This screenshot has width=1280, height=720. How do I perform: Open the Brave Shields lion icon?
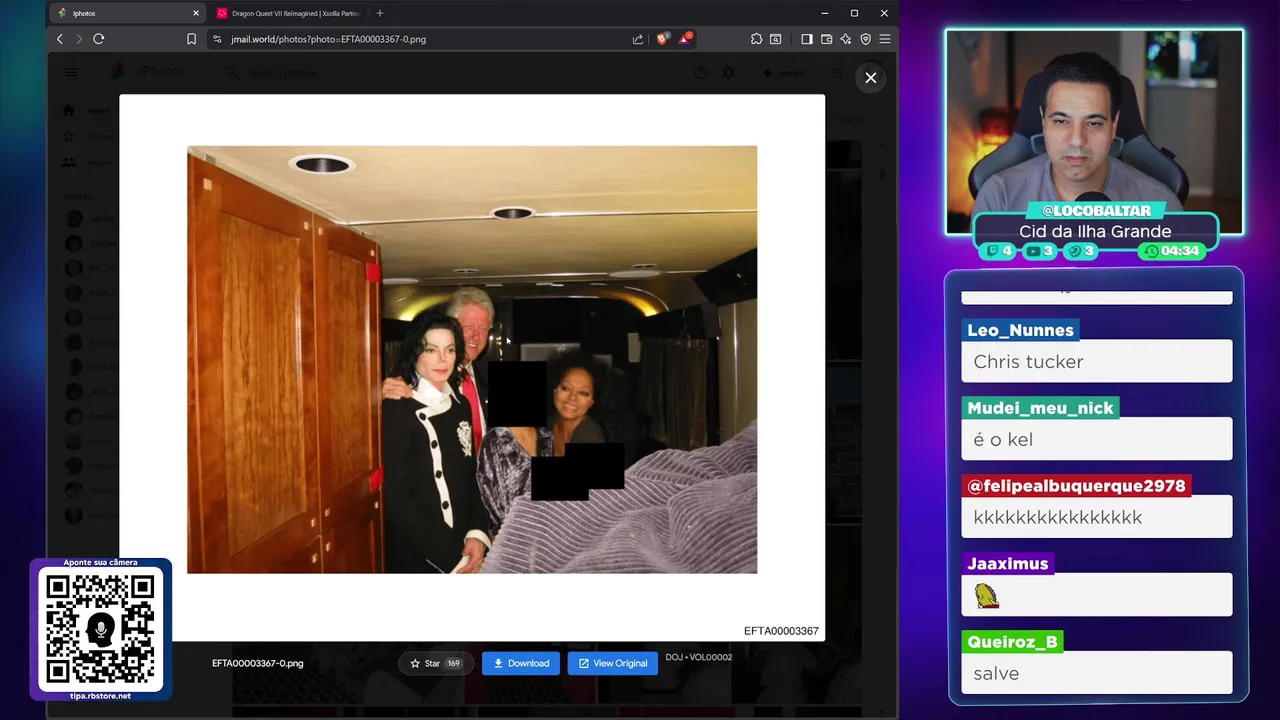pyautogui.click(x=662, y=39)
